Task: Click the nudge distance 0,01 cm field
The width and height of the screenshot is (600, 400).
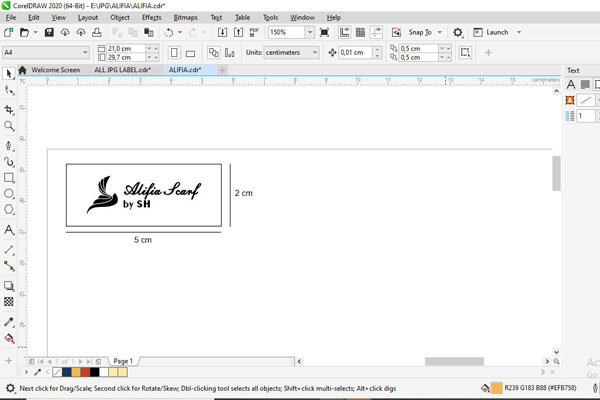Action: click(355, 52)
